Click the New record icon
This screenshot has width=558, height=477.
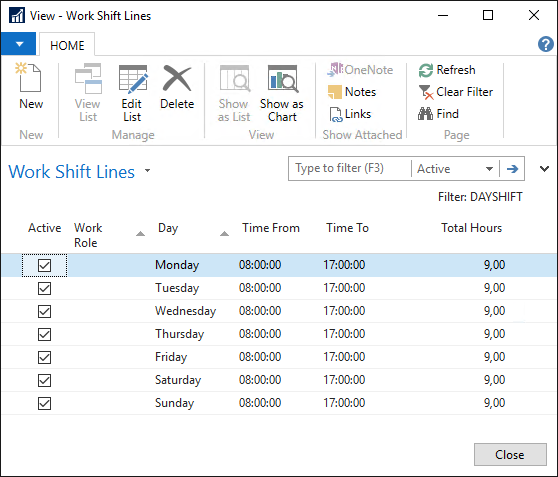[28, 78]
